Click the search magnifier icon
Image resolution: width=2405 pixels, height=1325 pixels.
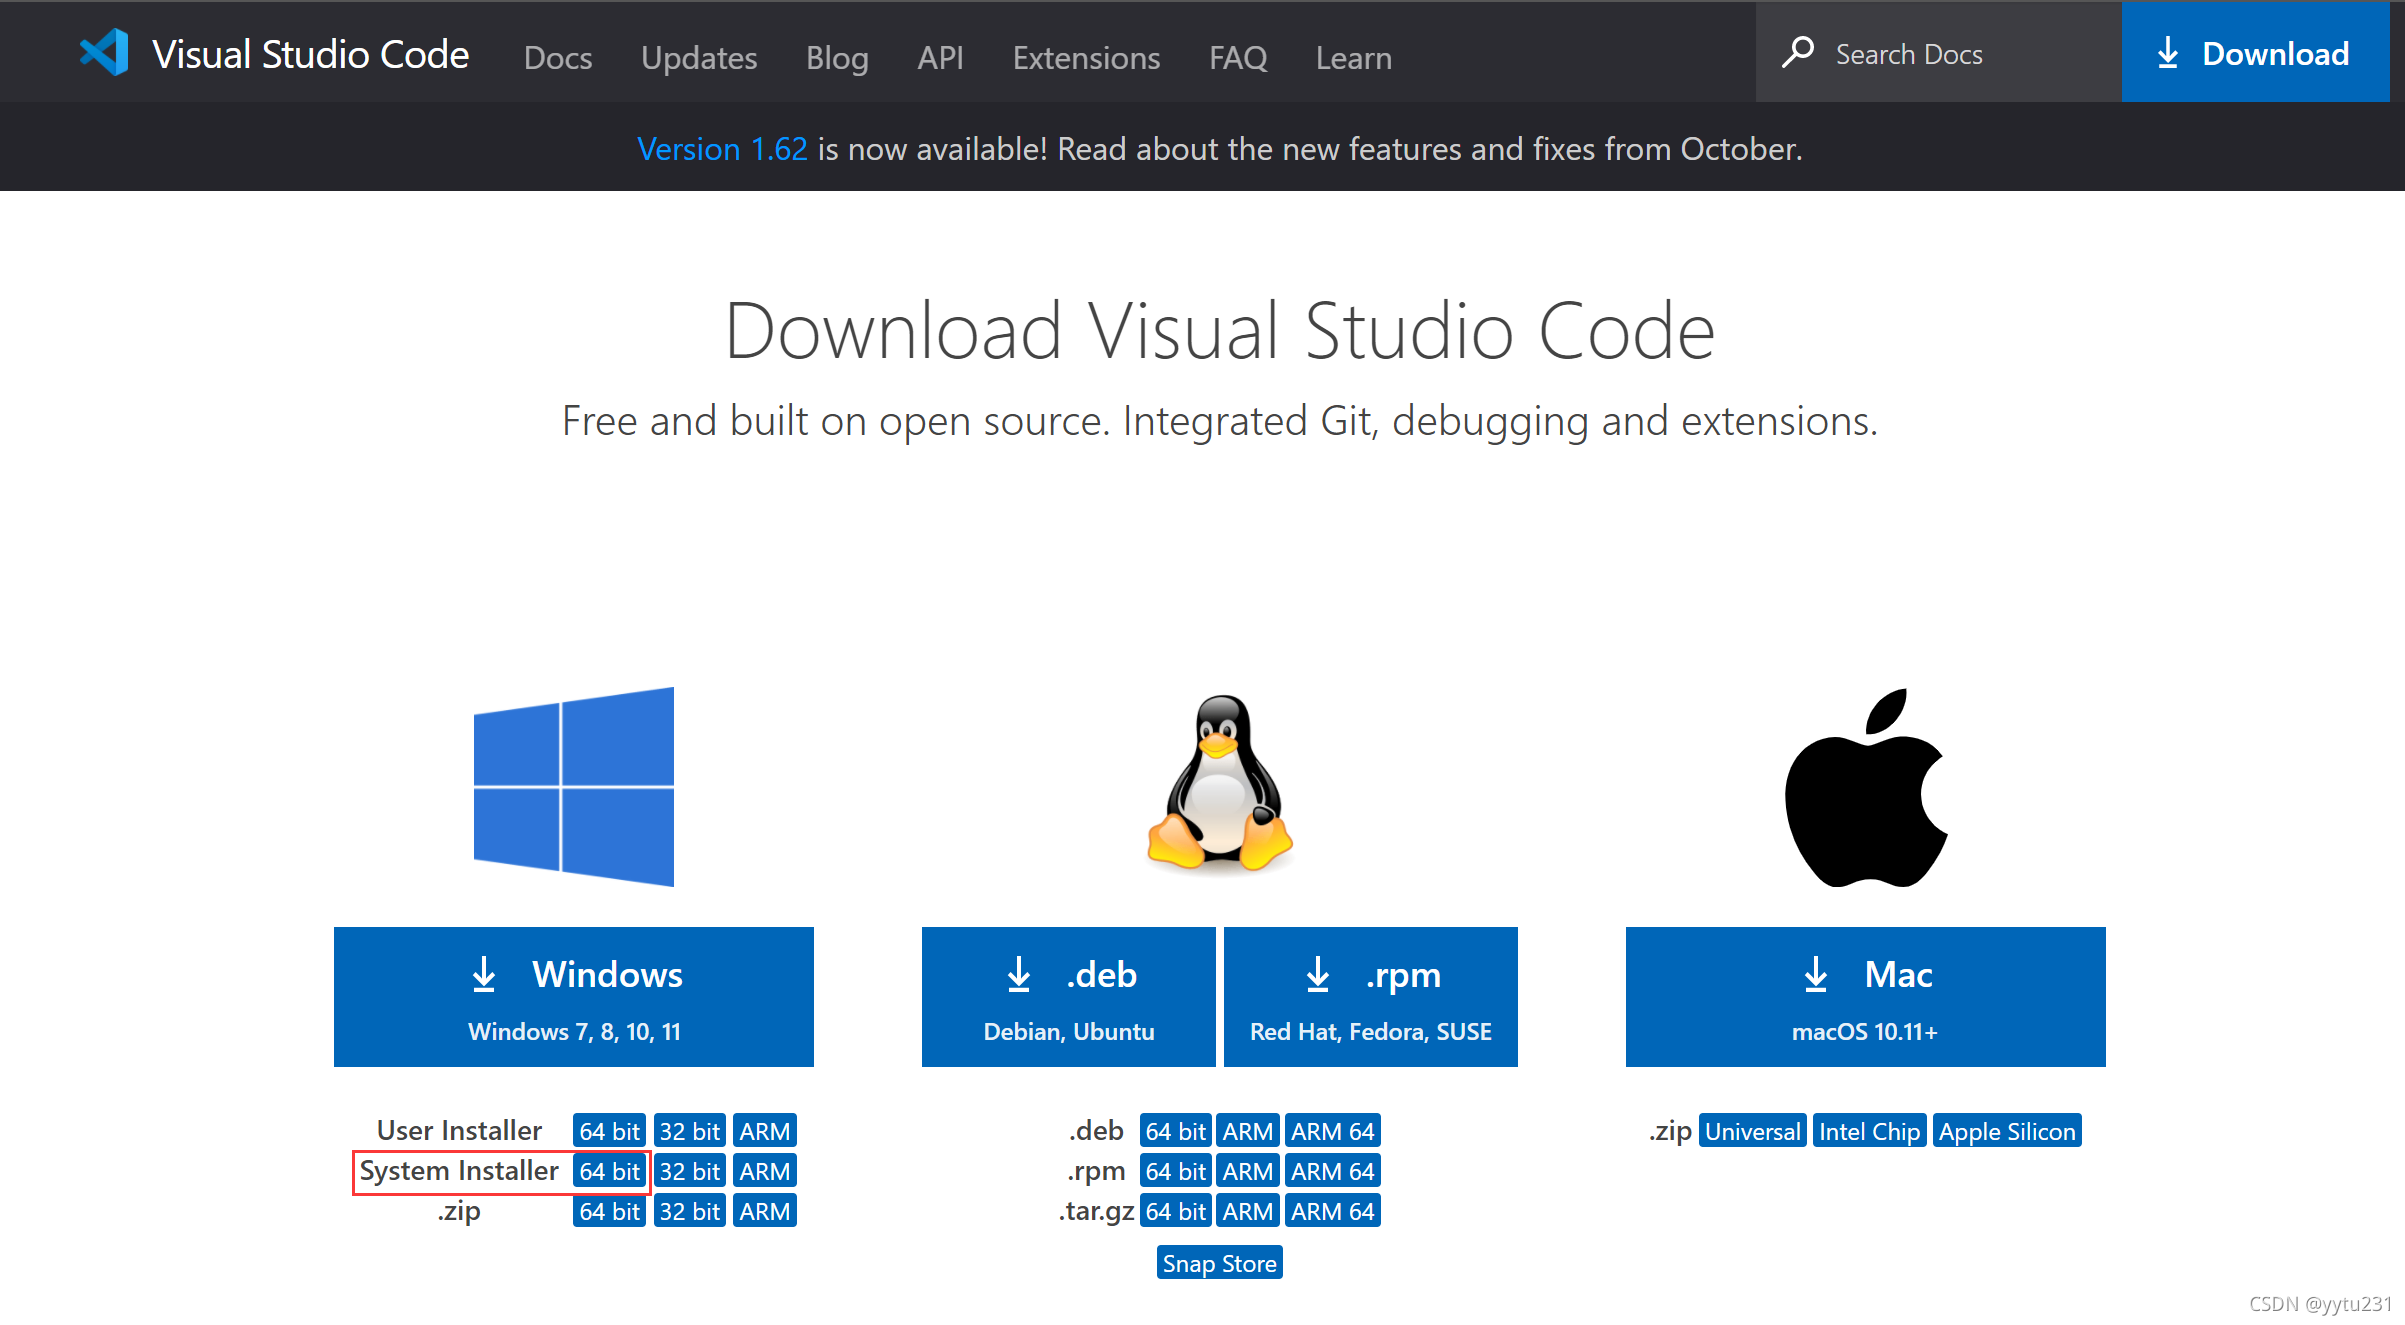coord(1797,52)
